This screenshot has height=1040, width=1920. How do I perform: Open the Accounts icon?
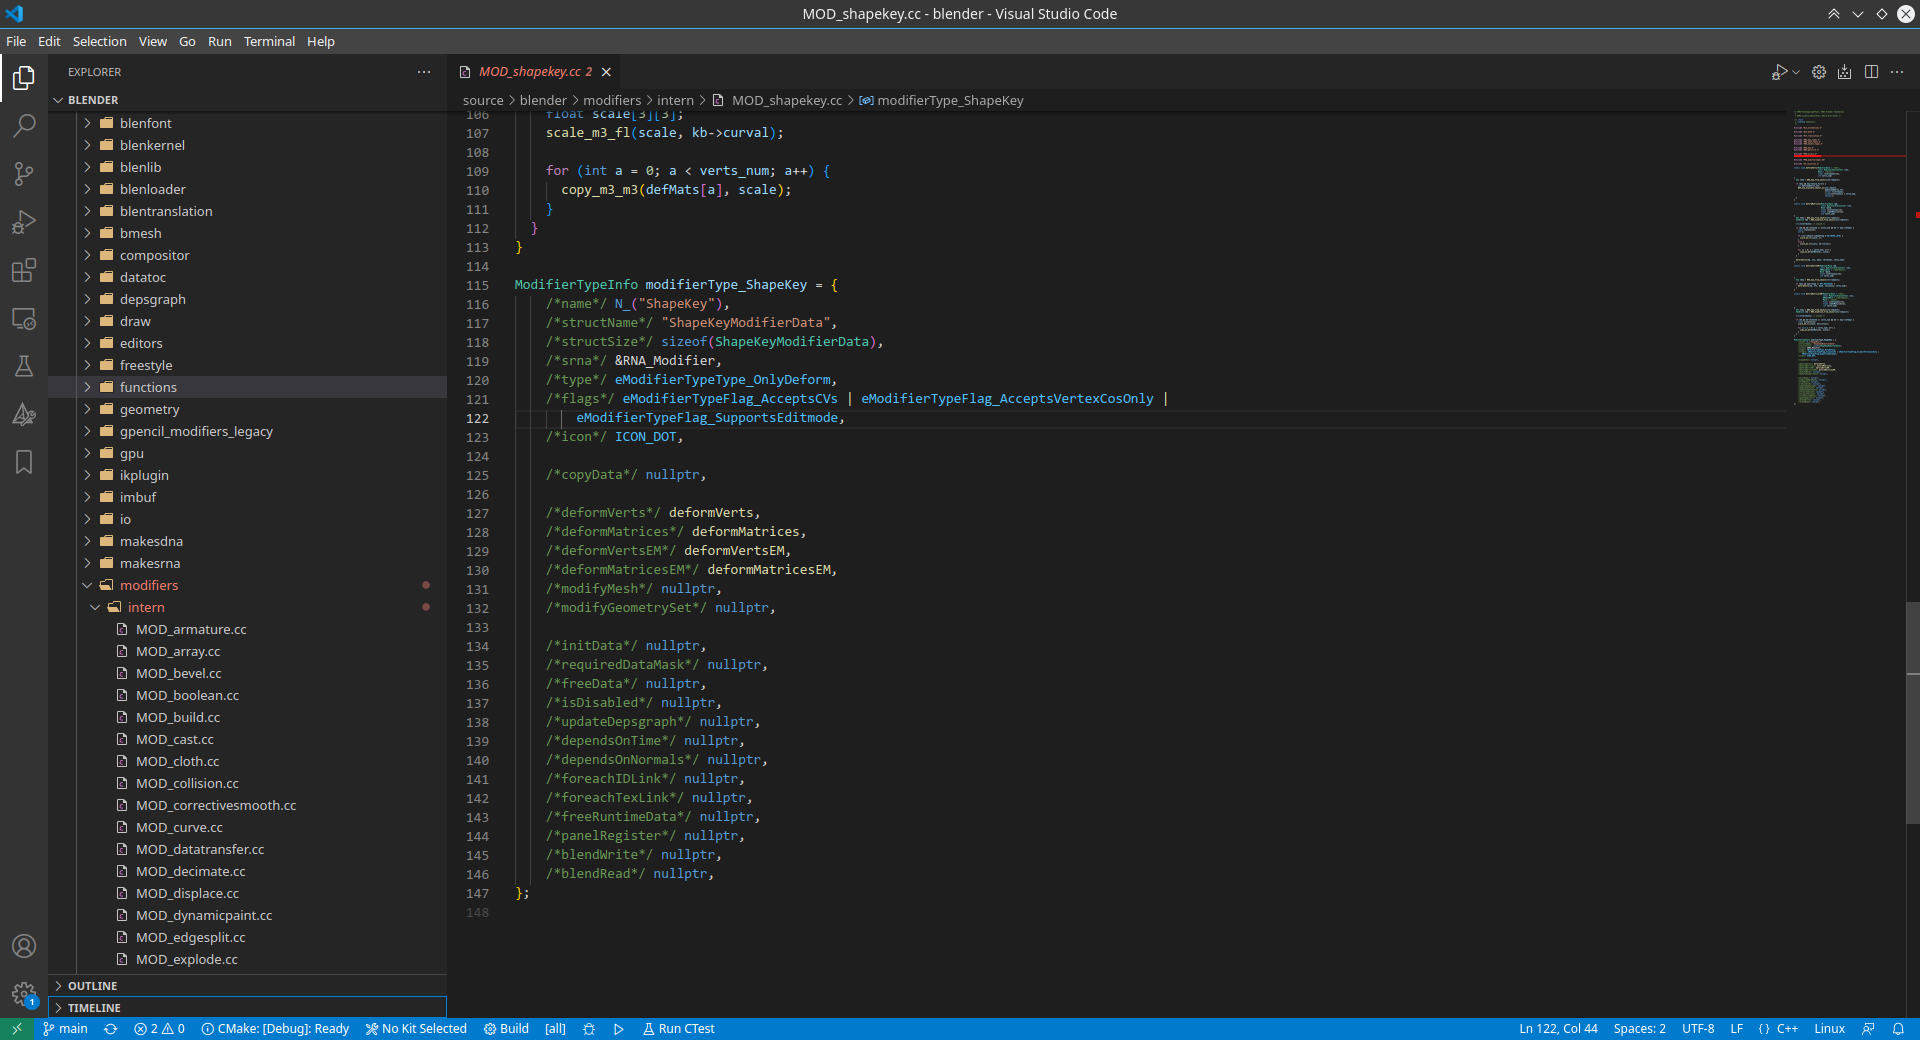24,946
